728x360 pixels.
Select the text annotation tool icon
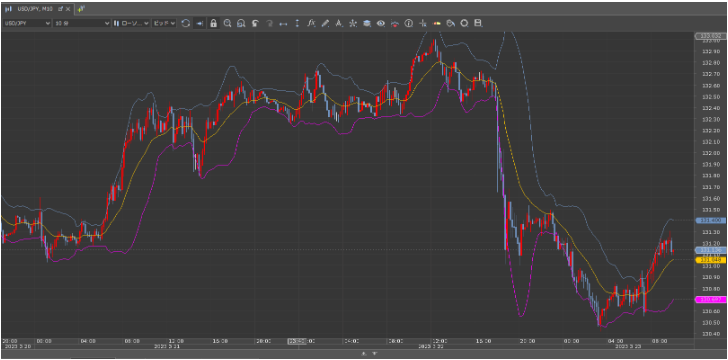339,23
